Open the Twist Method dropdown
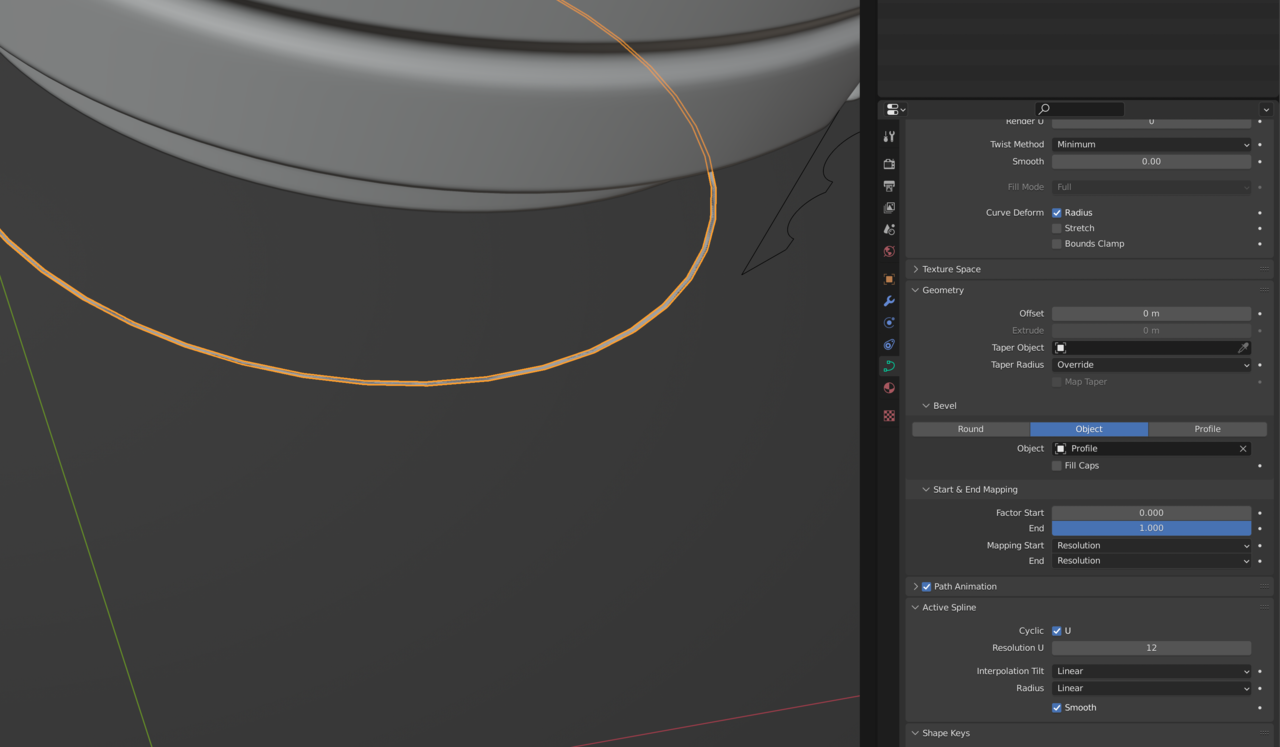Viewport: 1280px width, 747px height. click(1151, 145)
